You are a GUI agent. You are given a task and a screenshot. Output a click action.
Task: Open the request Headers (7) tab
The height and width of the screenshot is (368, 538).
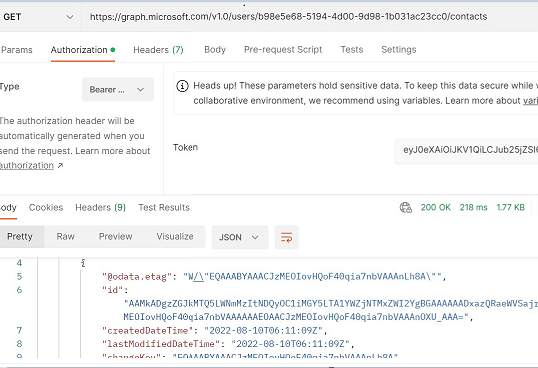click(x=158, y=50)
